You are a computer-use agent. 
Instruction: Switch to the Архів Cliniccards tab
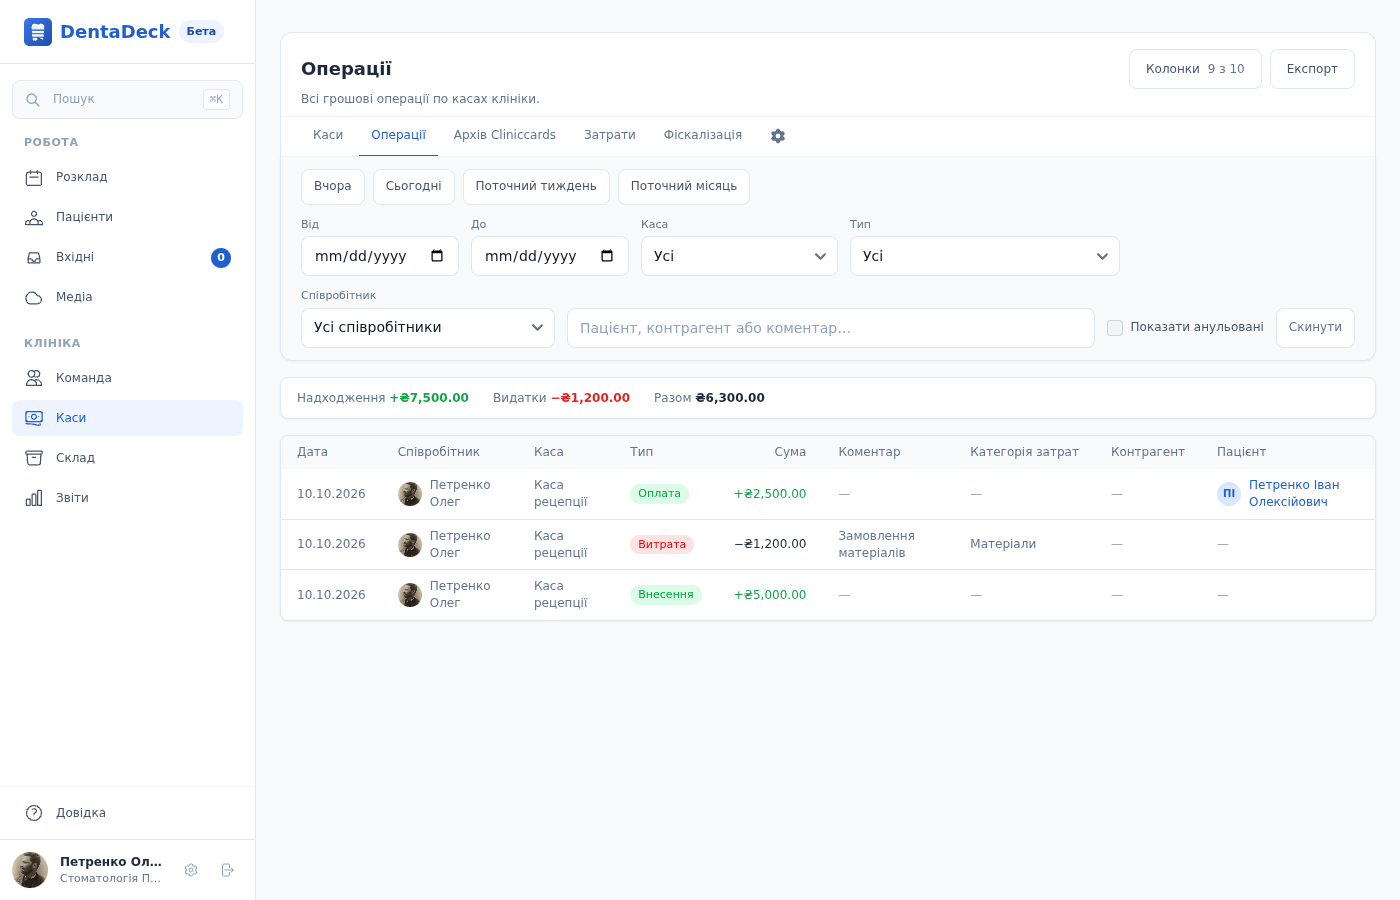[x=505, y=136]
